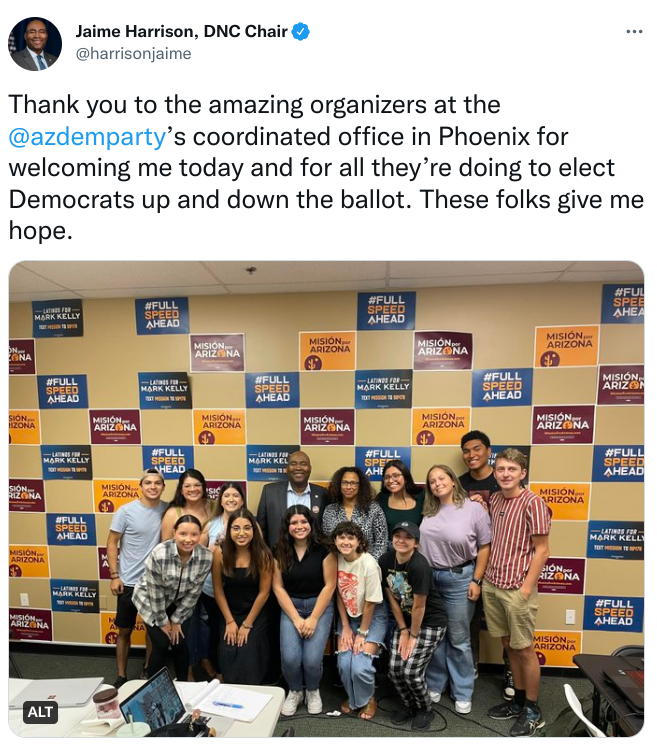Screen dimensions: 657x748
Task: Click the smoke detector on photo ceiling
Action: click(x=251, y=270)
